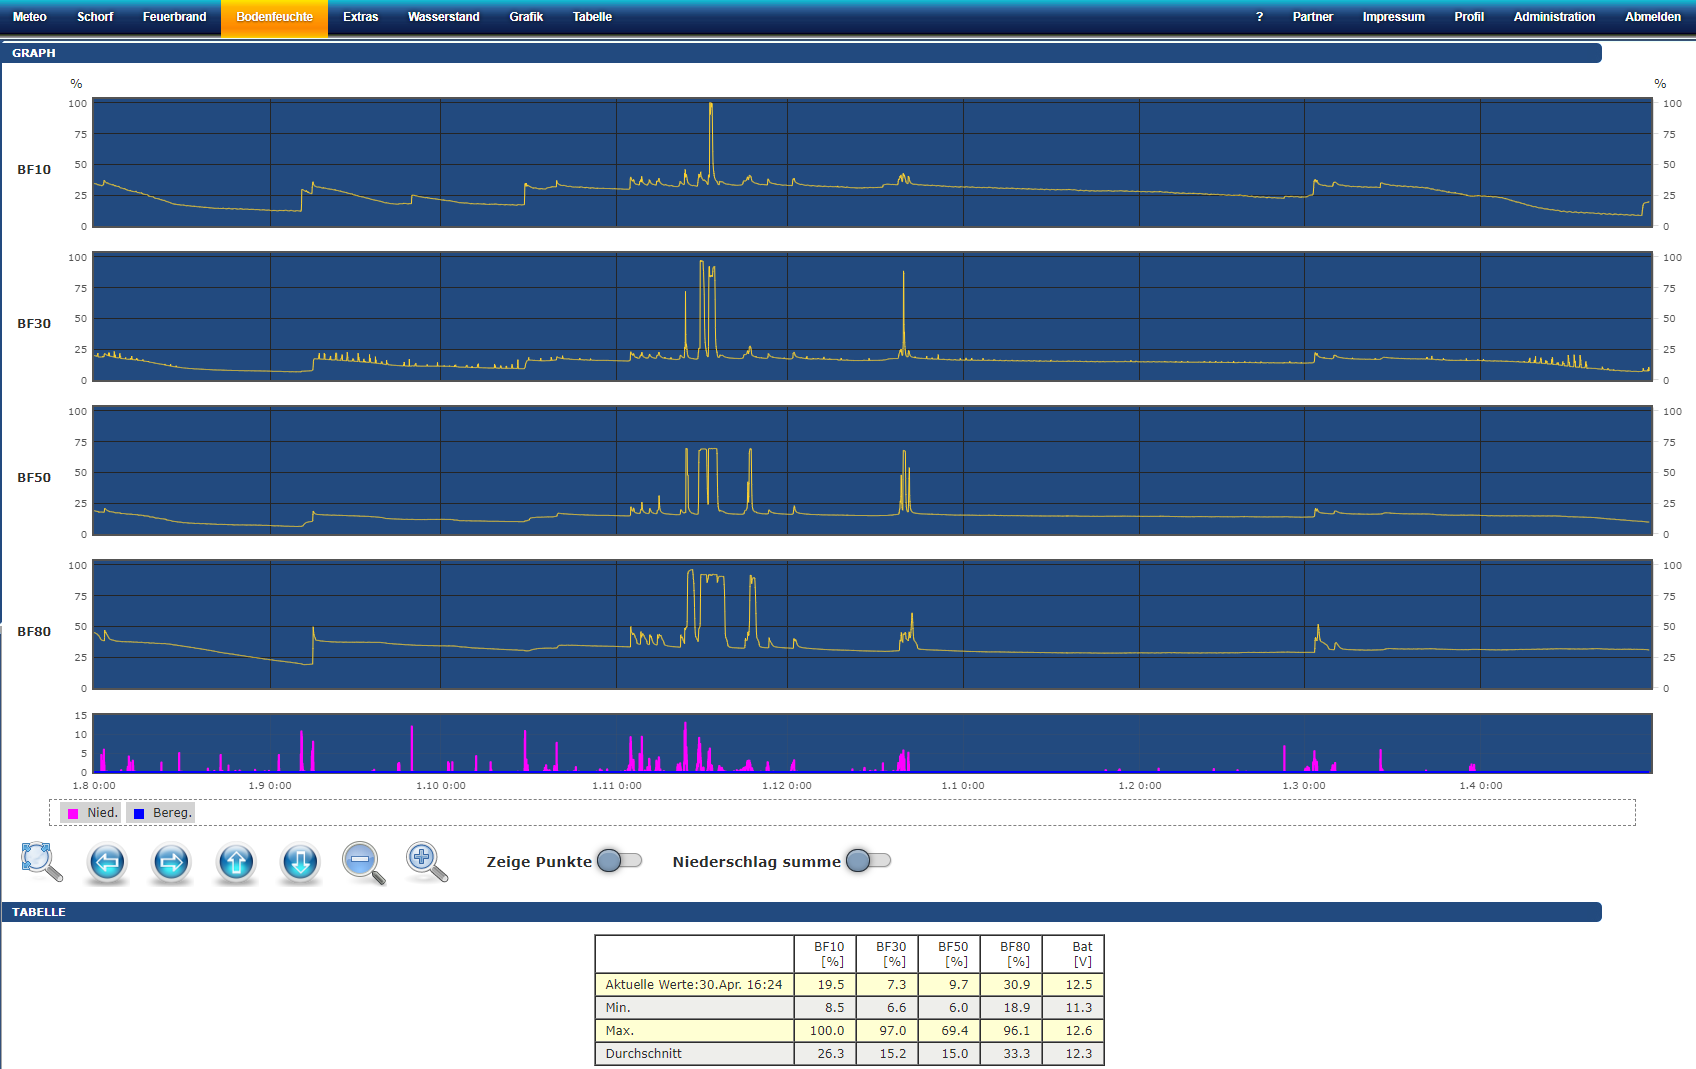This screenshot has width=1696, height=1069.
Task: Collapse the GRAPH section header
Action: 800,53
